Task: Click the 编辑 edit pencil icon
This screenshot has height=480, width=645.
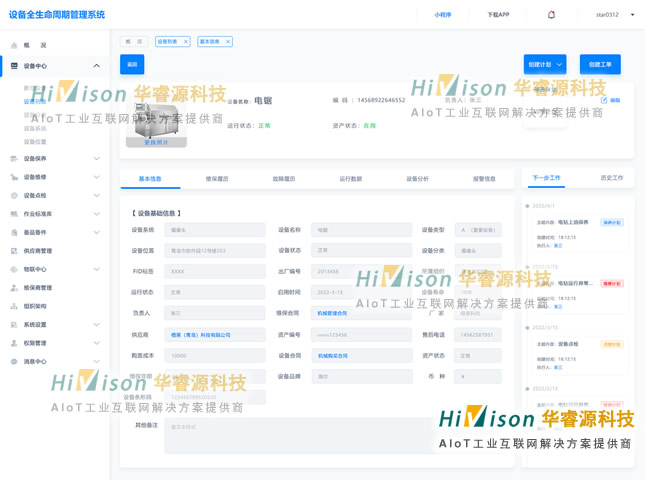Action: (x=604, y=100)
